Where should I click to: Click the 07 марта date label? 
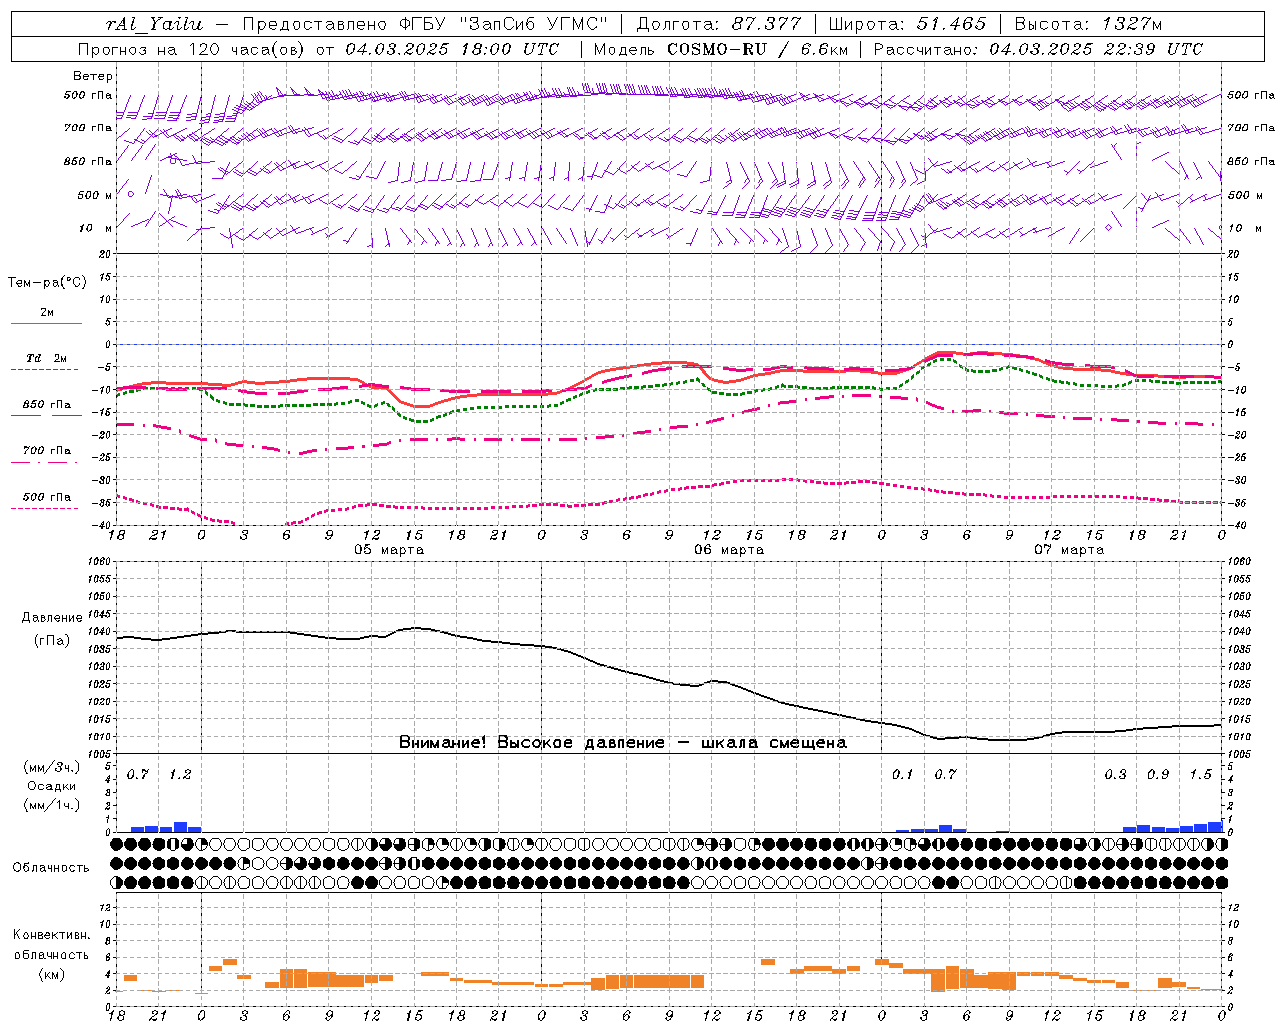tap(1069, 550)
